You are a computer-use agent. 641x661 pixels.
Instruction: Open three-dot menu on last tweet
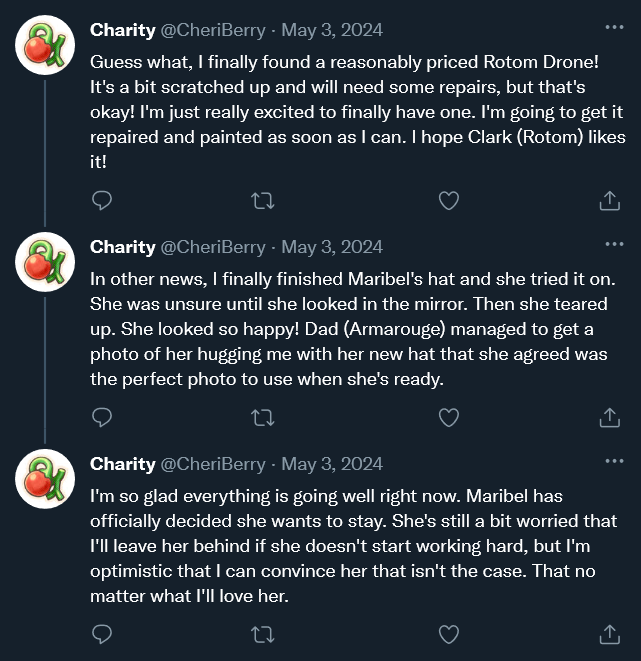(613, 462)
